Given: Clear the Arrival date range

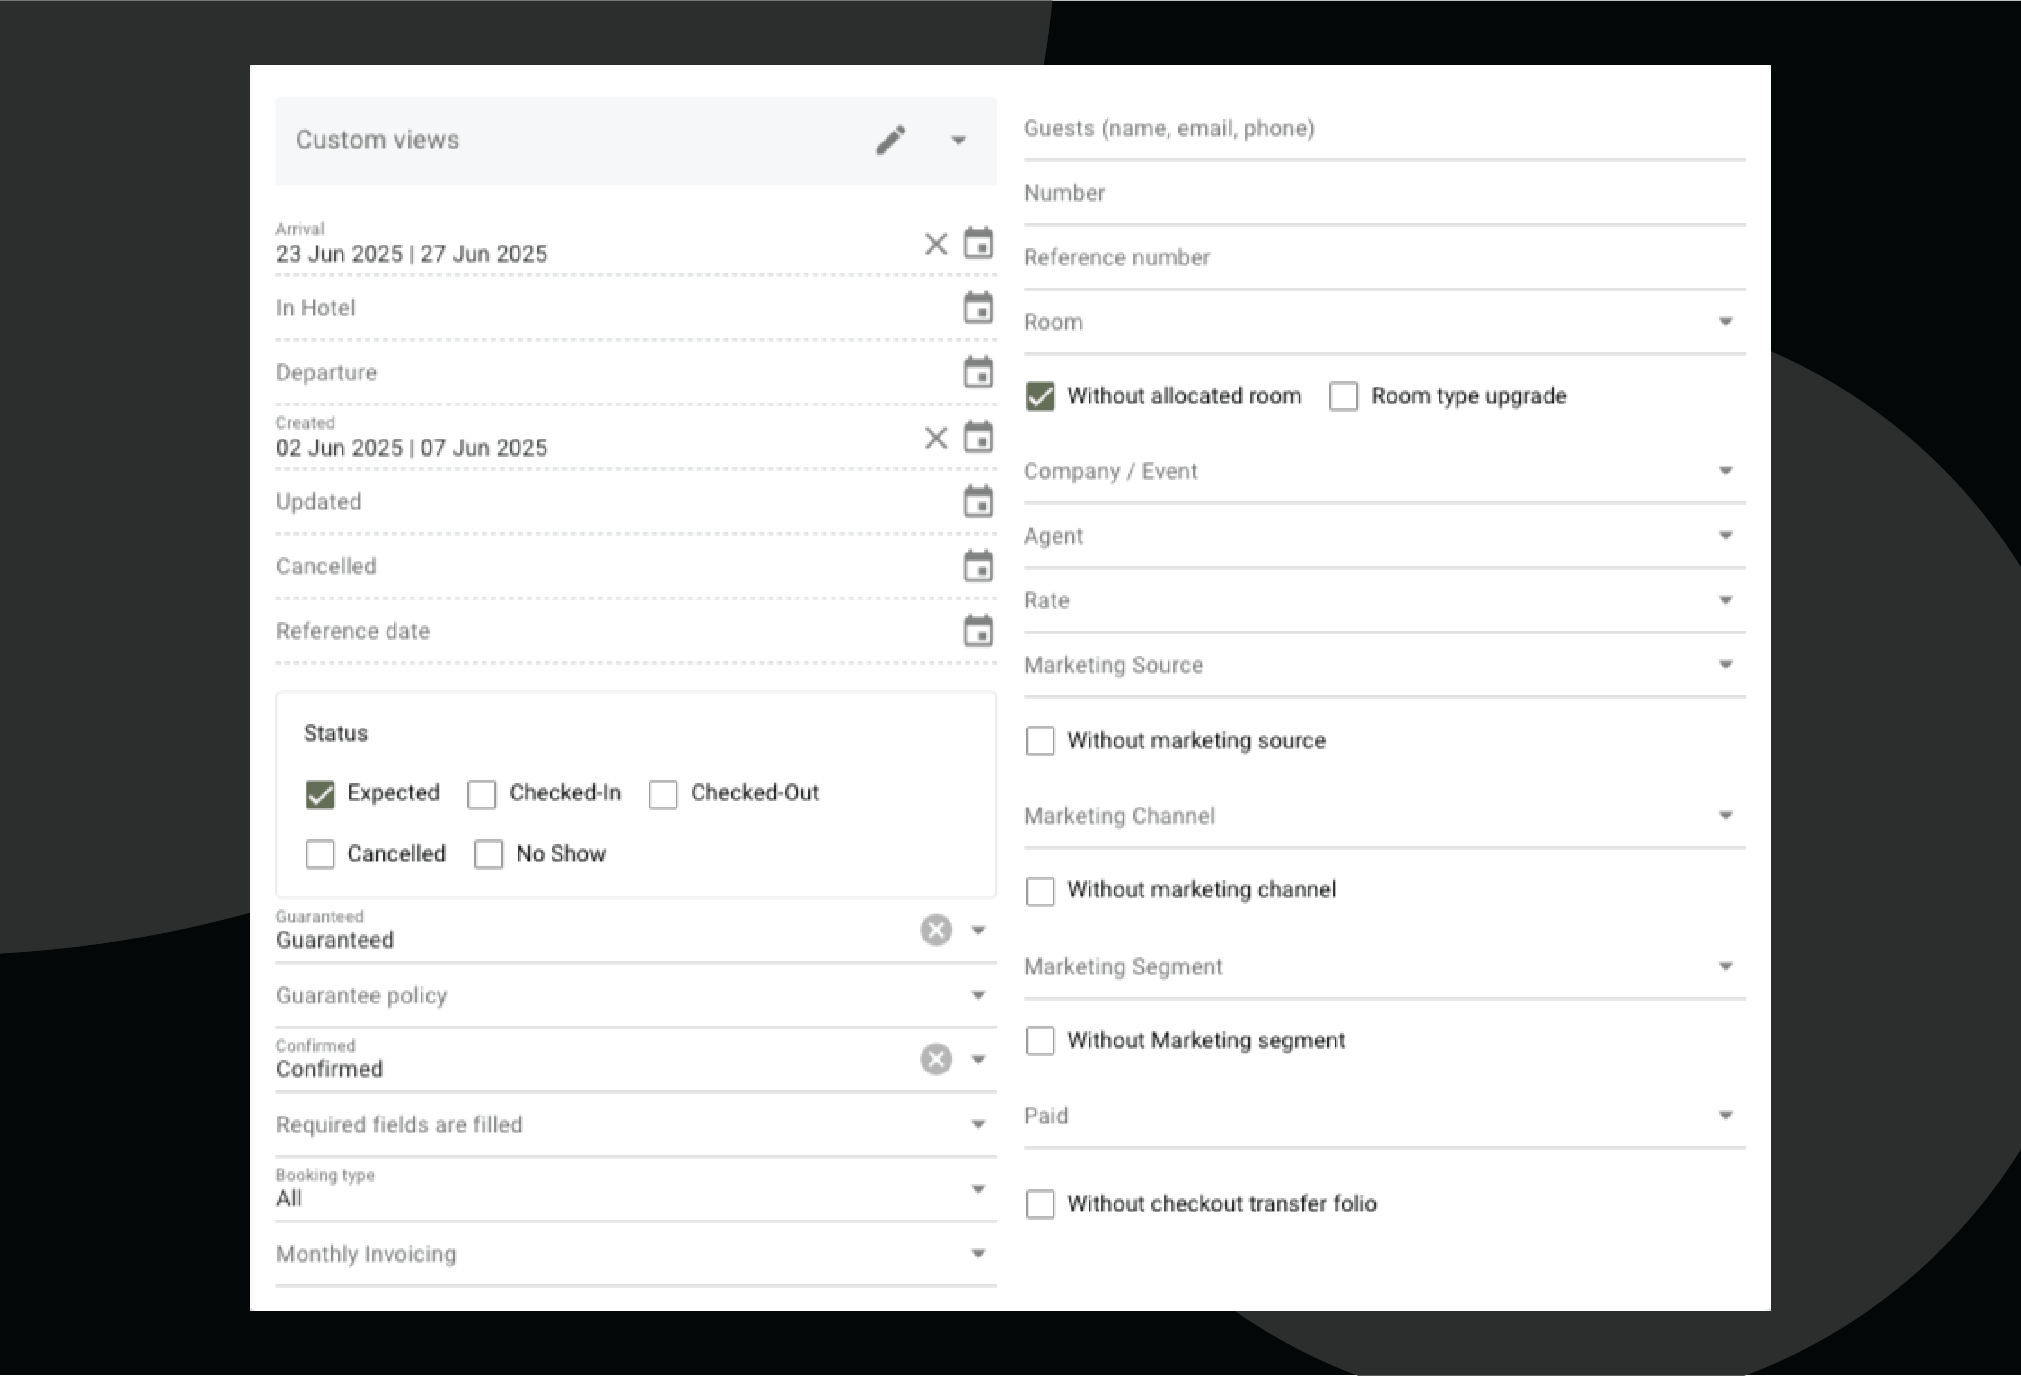Looking at the screenshot, I should coord(935,244).
